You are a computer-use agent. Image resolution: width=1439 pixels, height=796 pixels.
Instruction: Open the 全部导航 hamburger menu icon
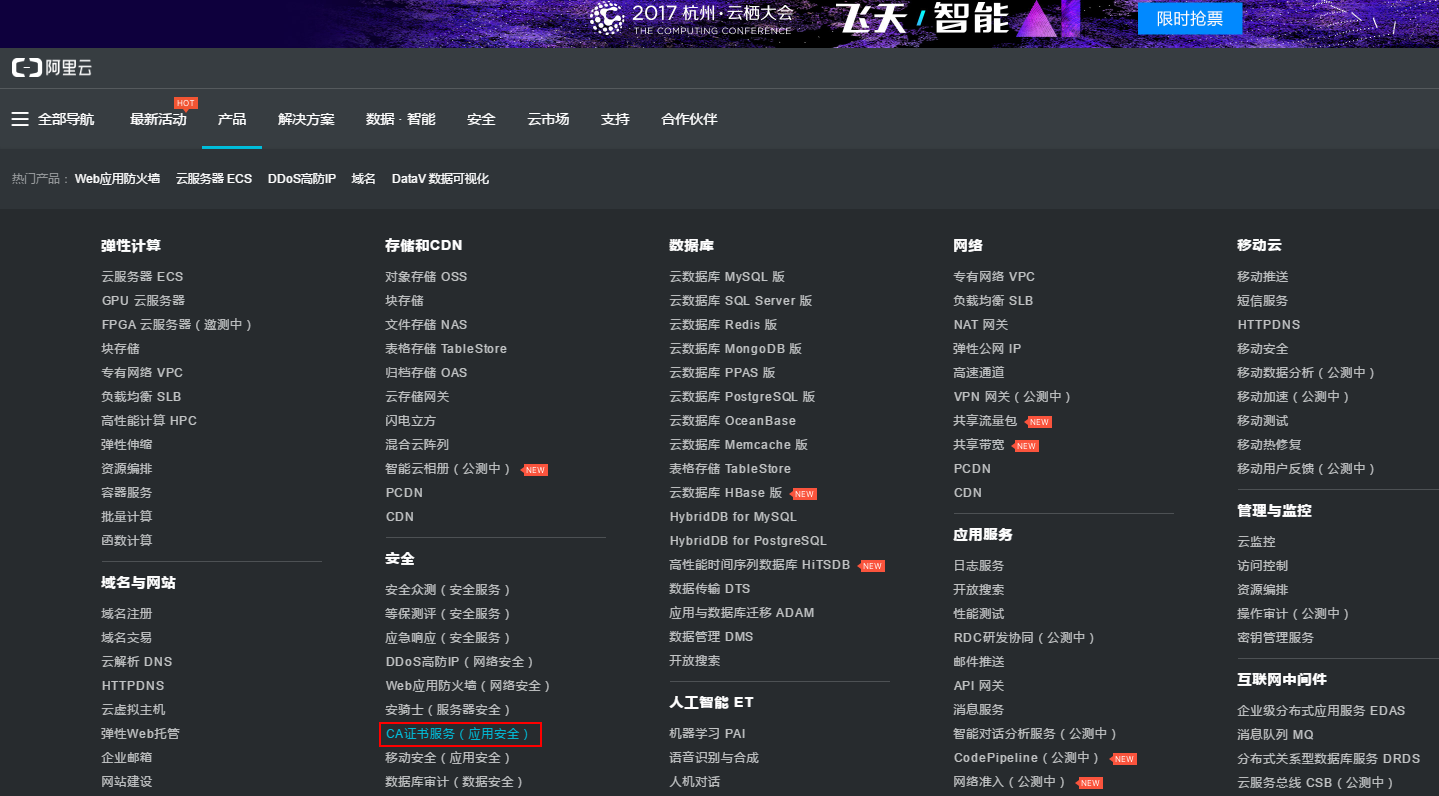(20, 119)
